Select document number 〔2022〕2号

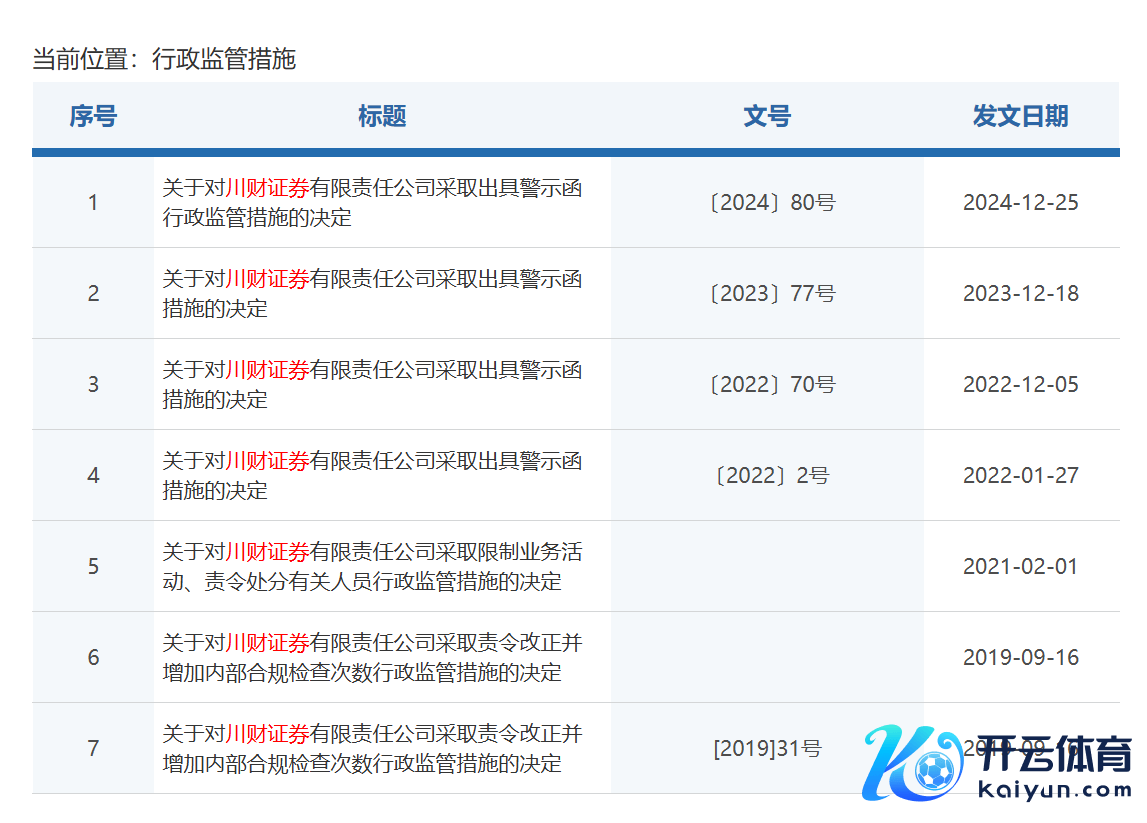point(767,476)
